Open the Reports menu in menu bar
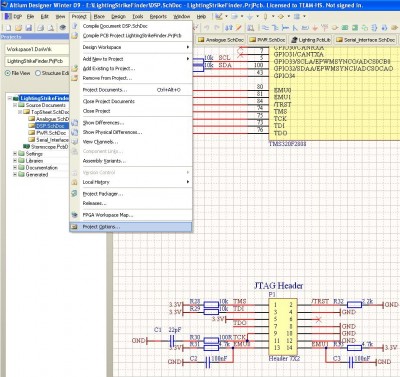The height and width of the screenshot is (377, 400). (x=158, y=16)
